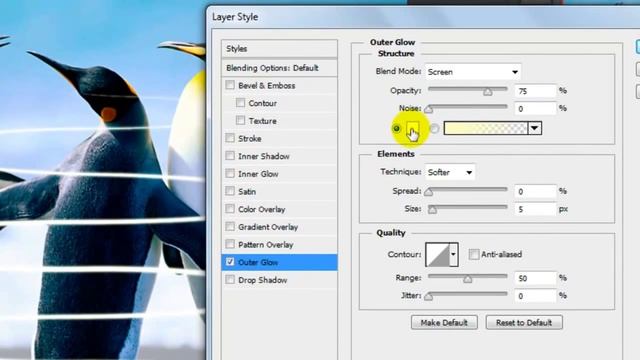Click the Jitter percentage input field
Image resolution: width=640 pixels, height=360 pixels.
(535, 296)
